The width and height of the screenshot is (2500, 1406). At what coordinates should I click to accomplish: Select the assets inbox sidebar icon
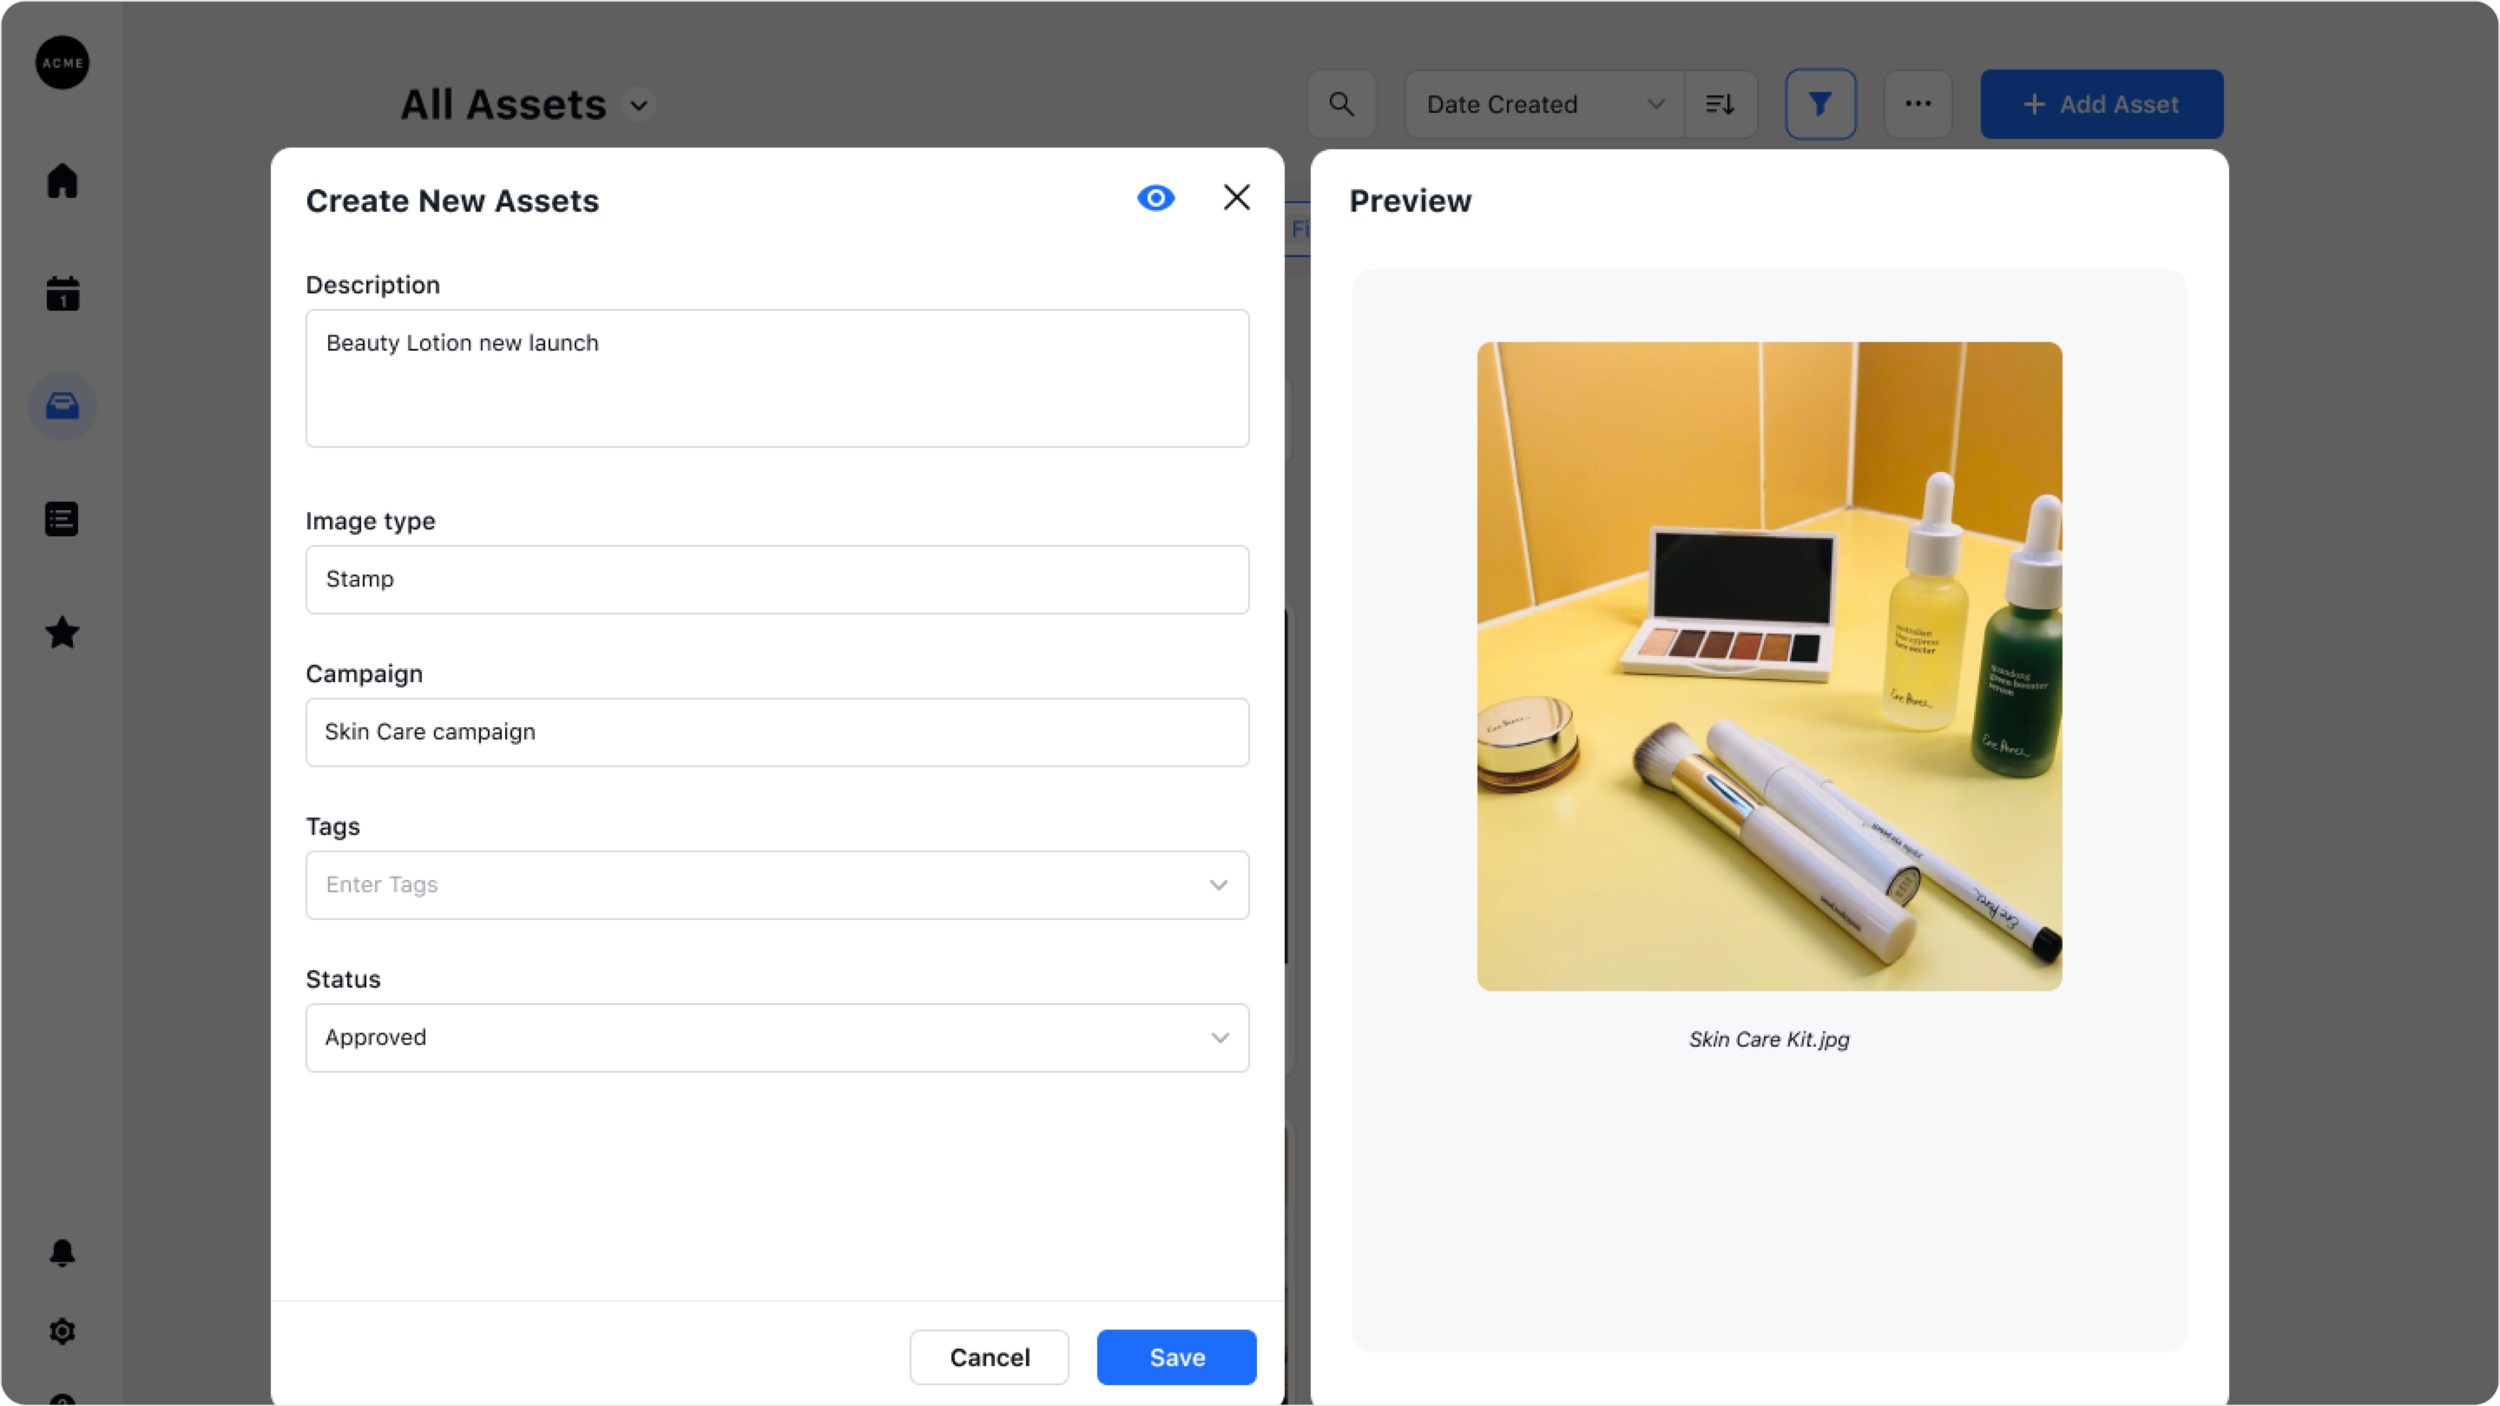62,406
